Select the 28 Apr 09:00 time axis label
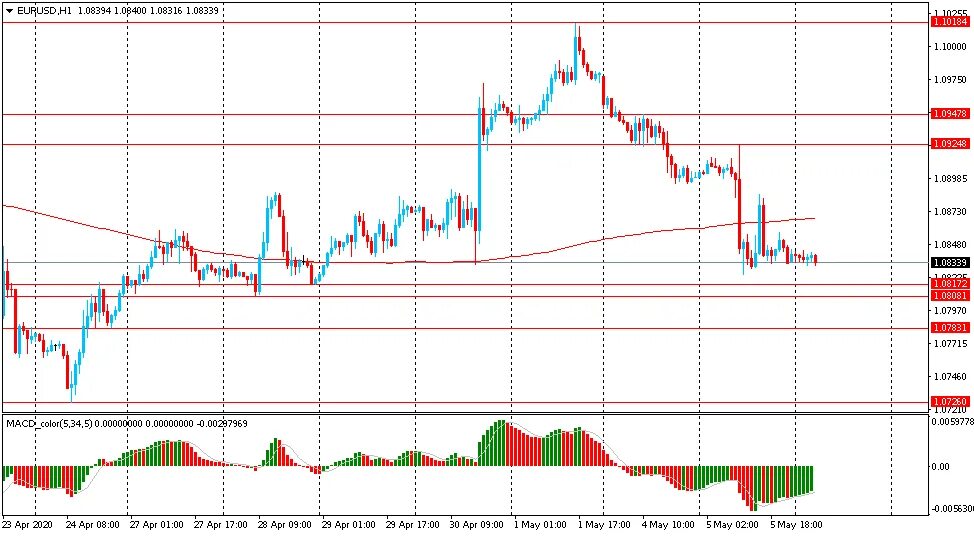 (x=284, y=525)
